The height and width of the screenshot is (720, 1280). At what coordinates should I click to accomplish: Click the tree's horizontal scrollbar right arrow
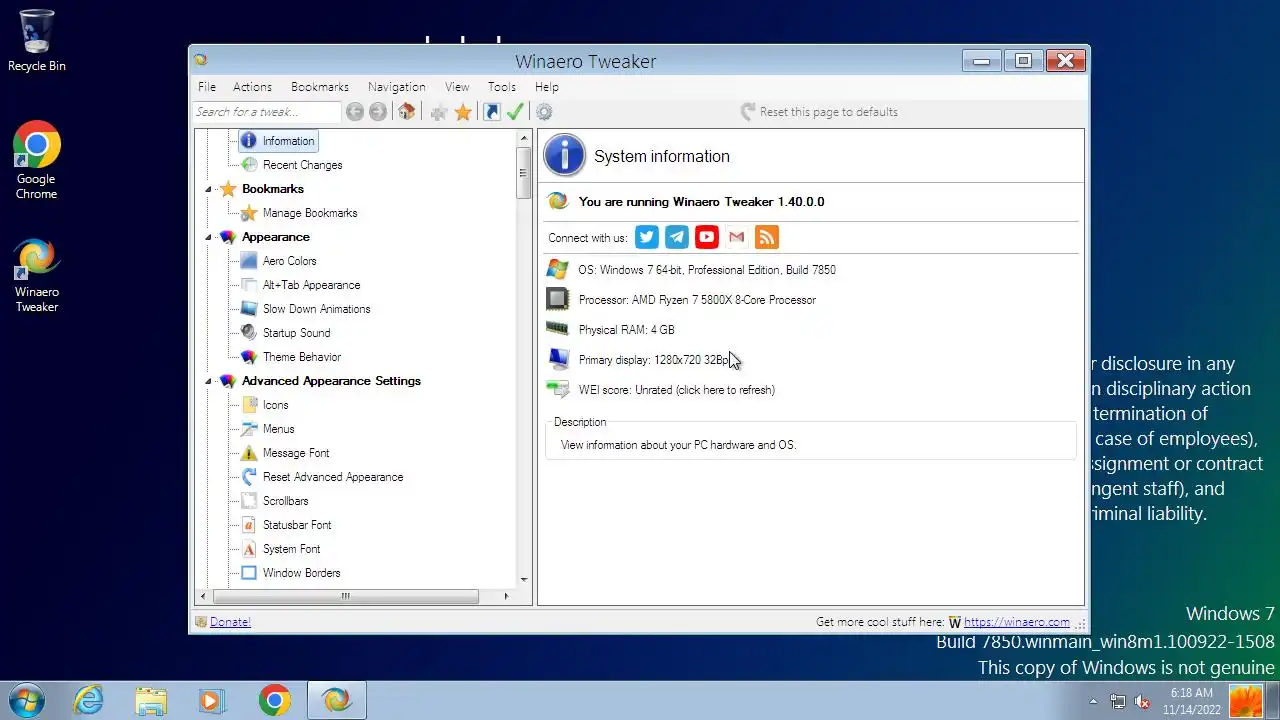tap(506, 596)
